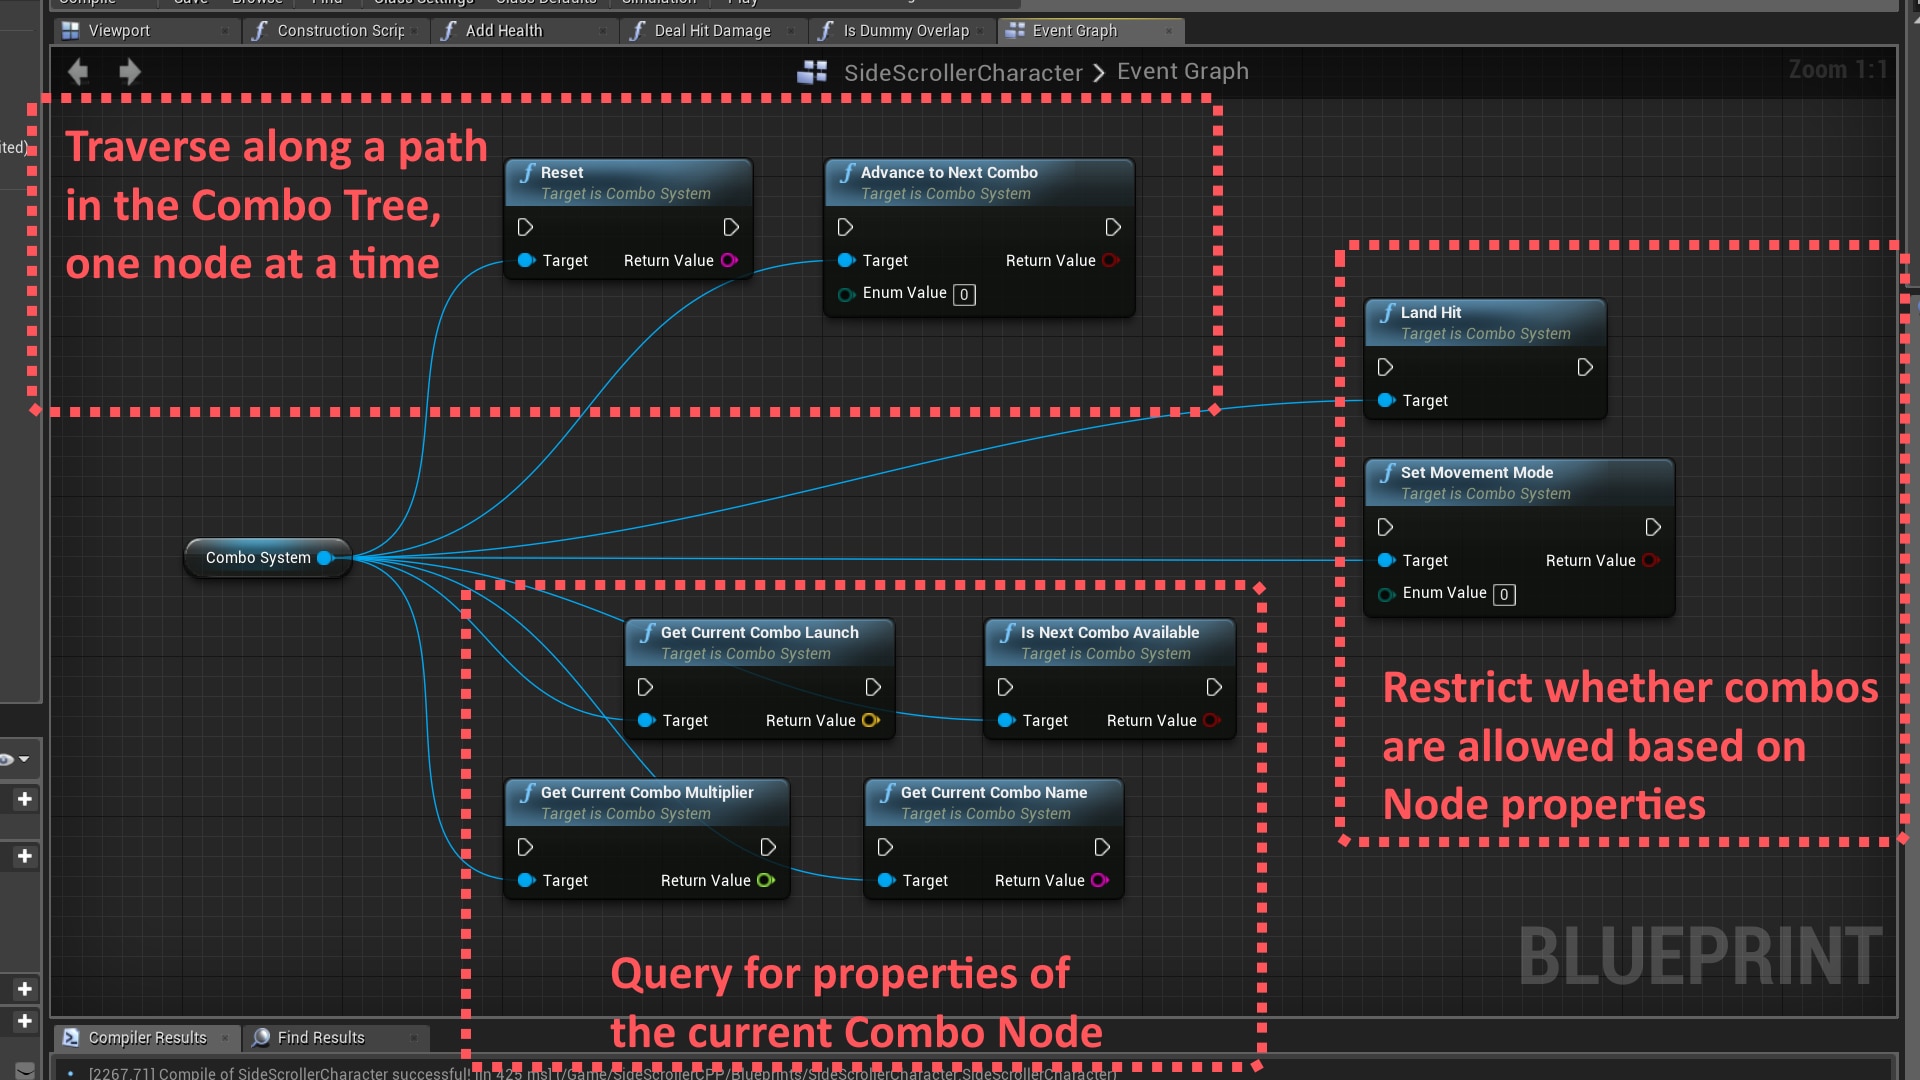Close the Event Graph tab with its x
1920x1080 pixels.
pos(1170,31)
